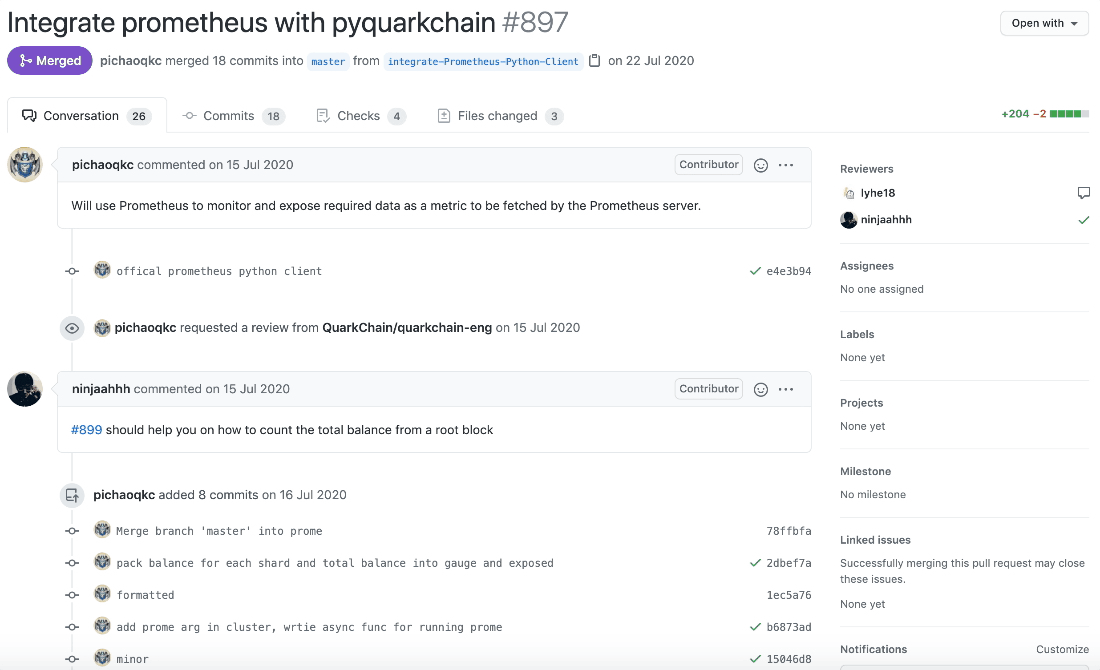Open commit 'pack balance for each shard' message

[x=335, y=563]
